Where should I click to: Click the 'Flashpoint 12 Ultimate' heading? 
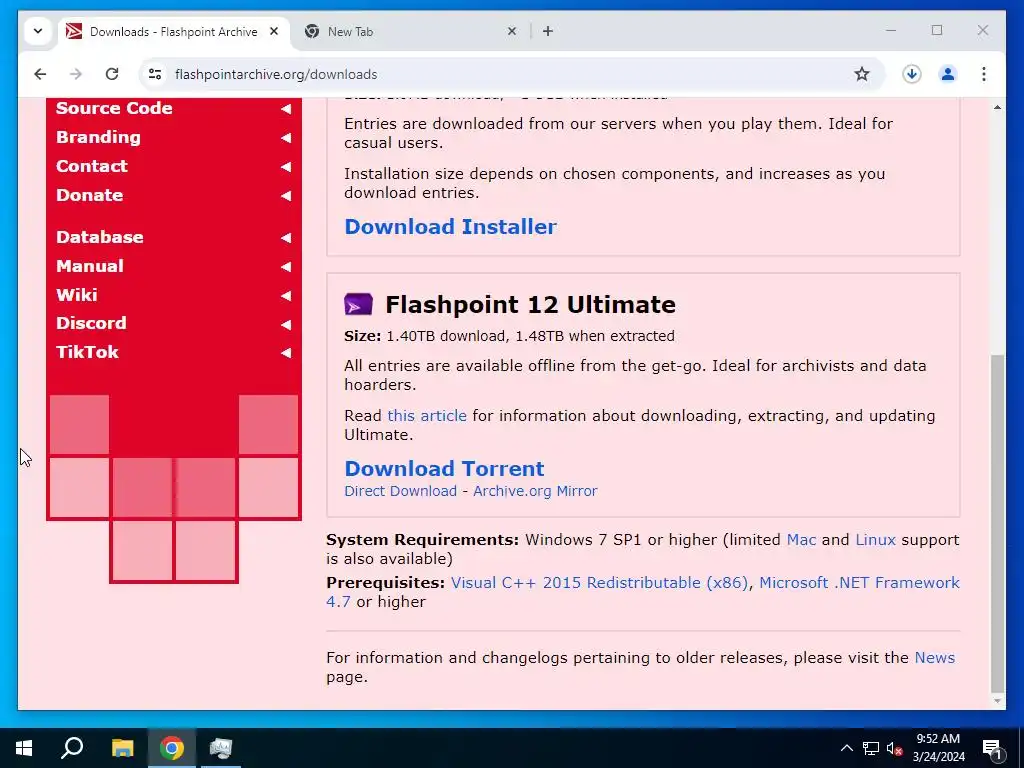(530, 305)
